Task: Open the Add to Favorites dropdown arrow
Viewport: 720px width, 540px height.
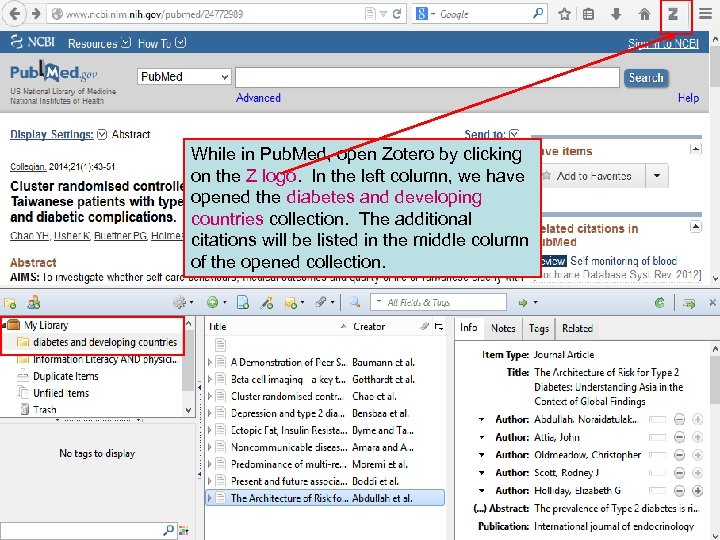Action: (x=657, y=176)
